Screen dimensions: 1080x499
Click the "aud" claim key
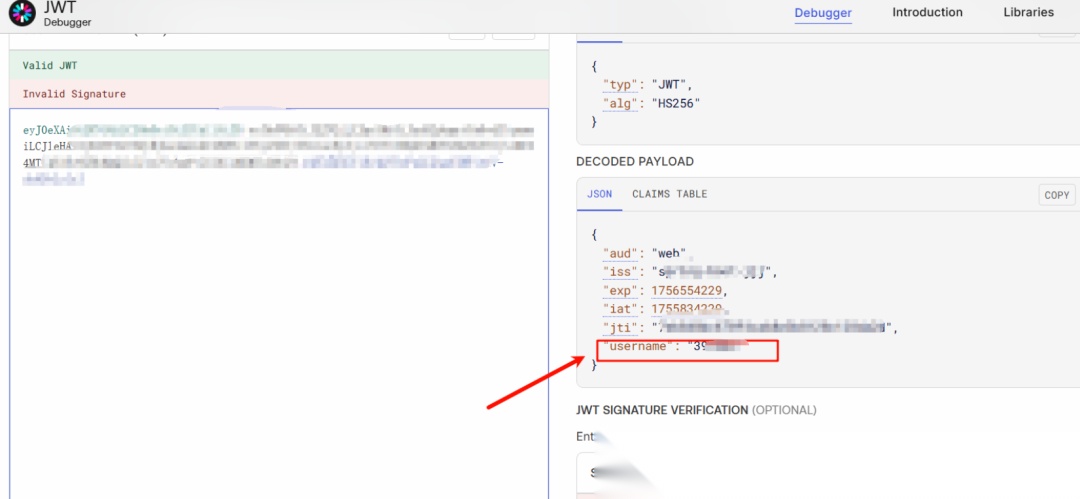click(x=621, y=254)
